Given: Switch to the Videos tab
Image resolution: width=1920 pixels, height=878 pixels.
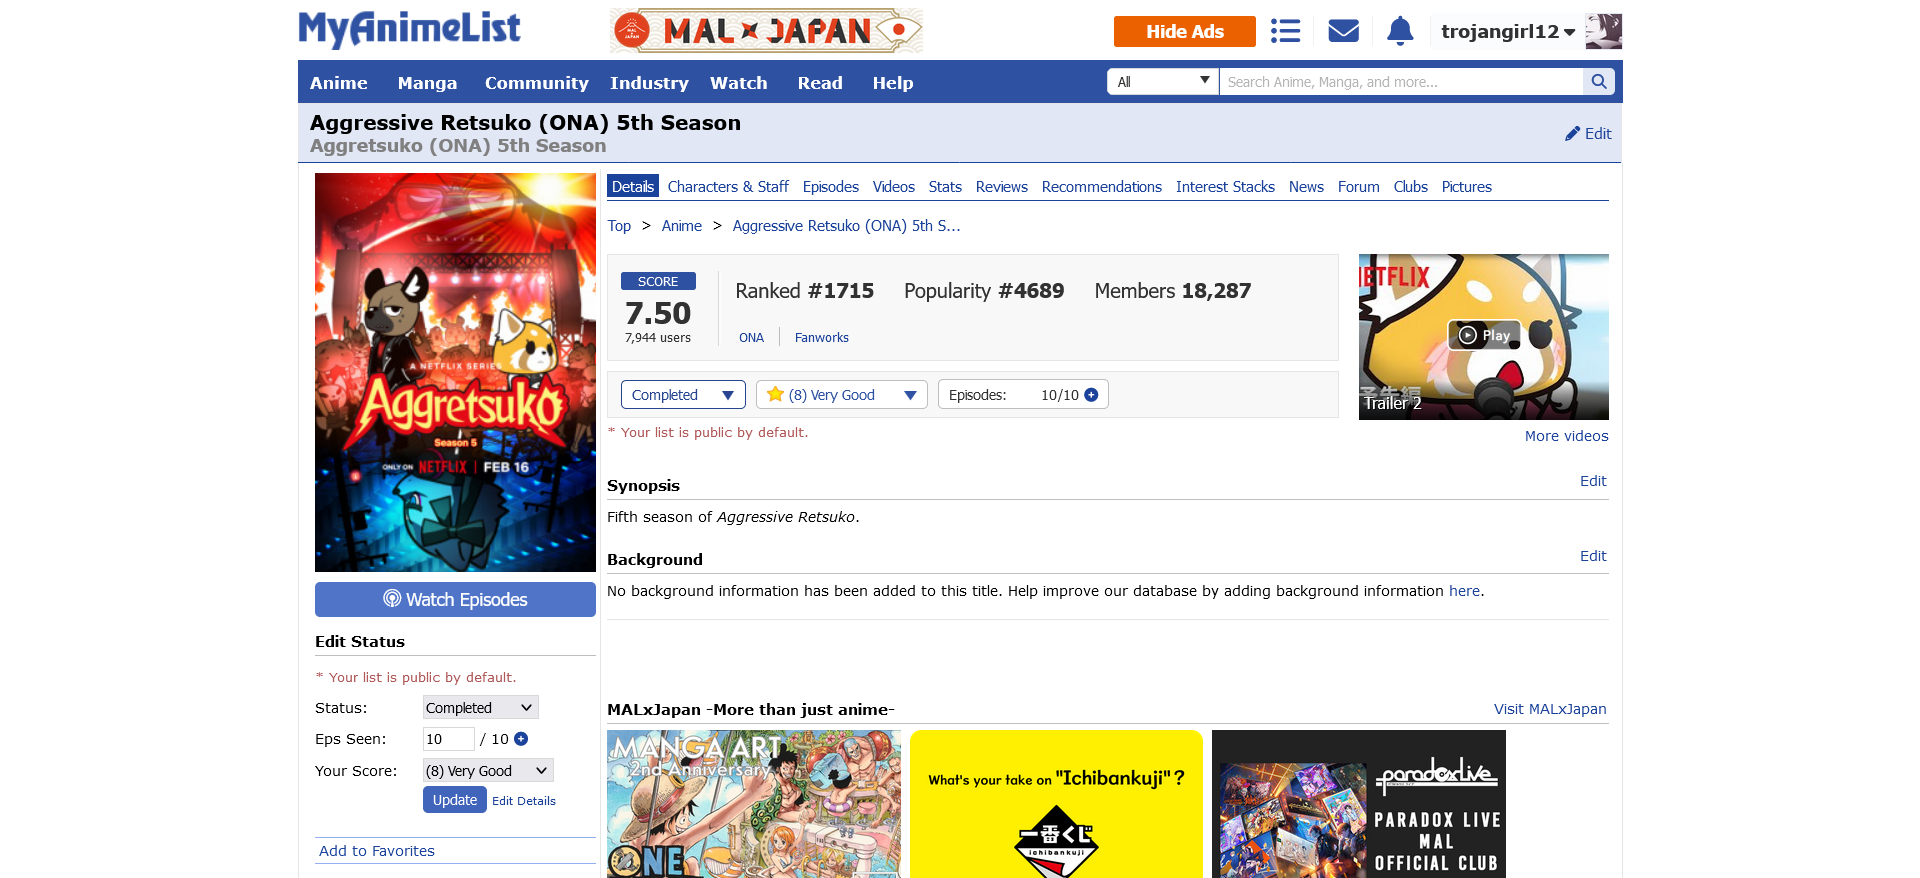Looking at the screenshot, I should point(893,187).
